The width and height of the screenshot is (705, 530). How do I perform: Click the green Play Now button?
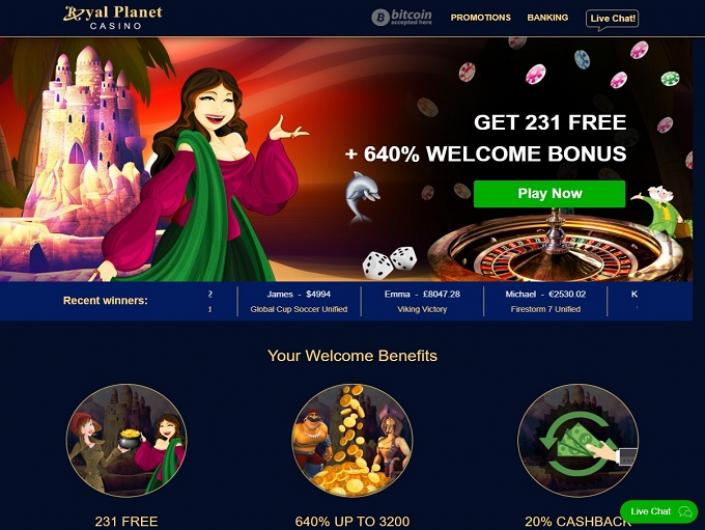coord(549,194)
